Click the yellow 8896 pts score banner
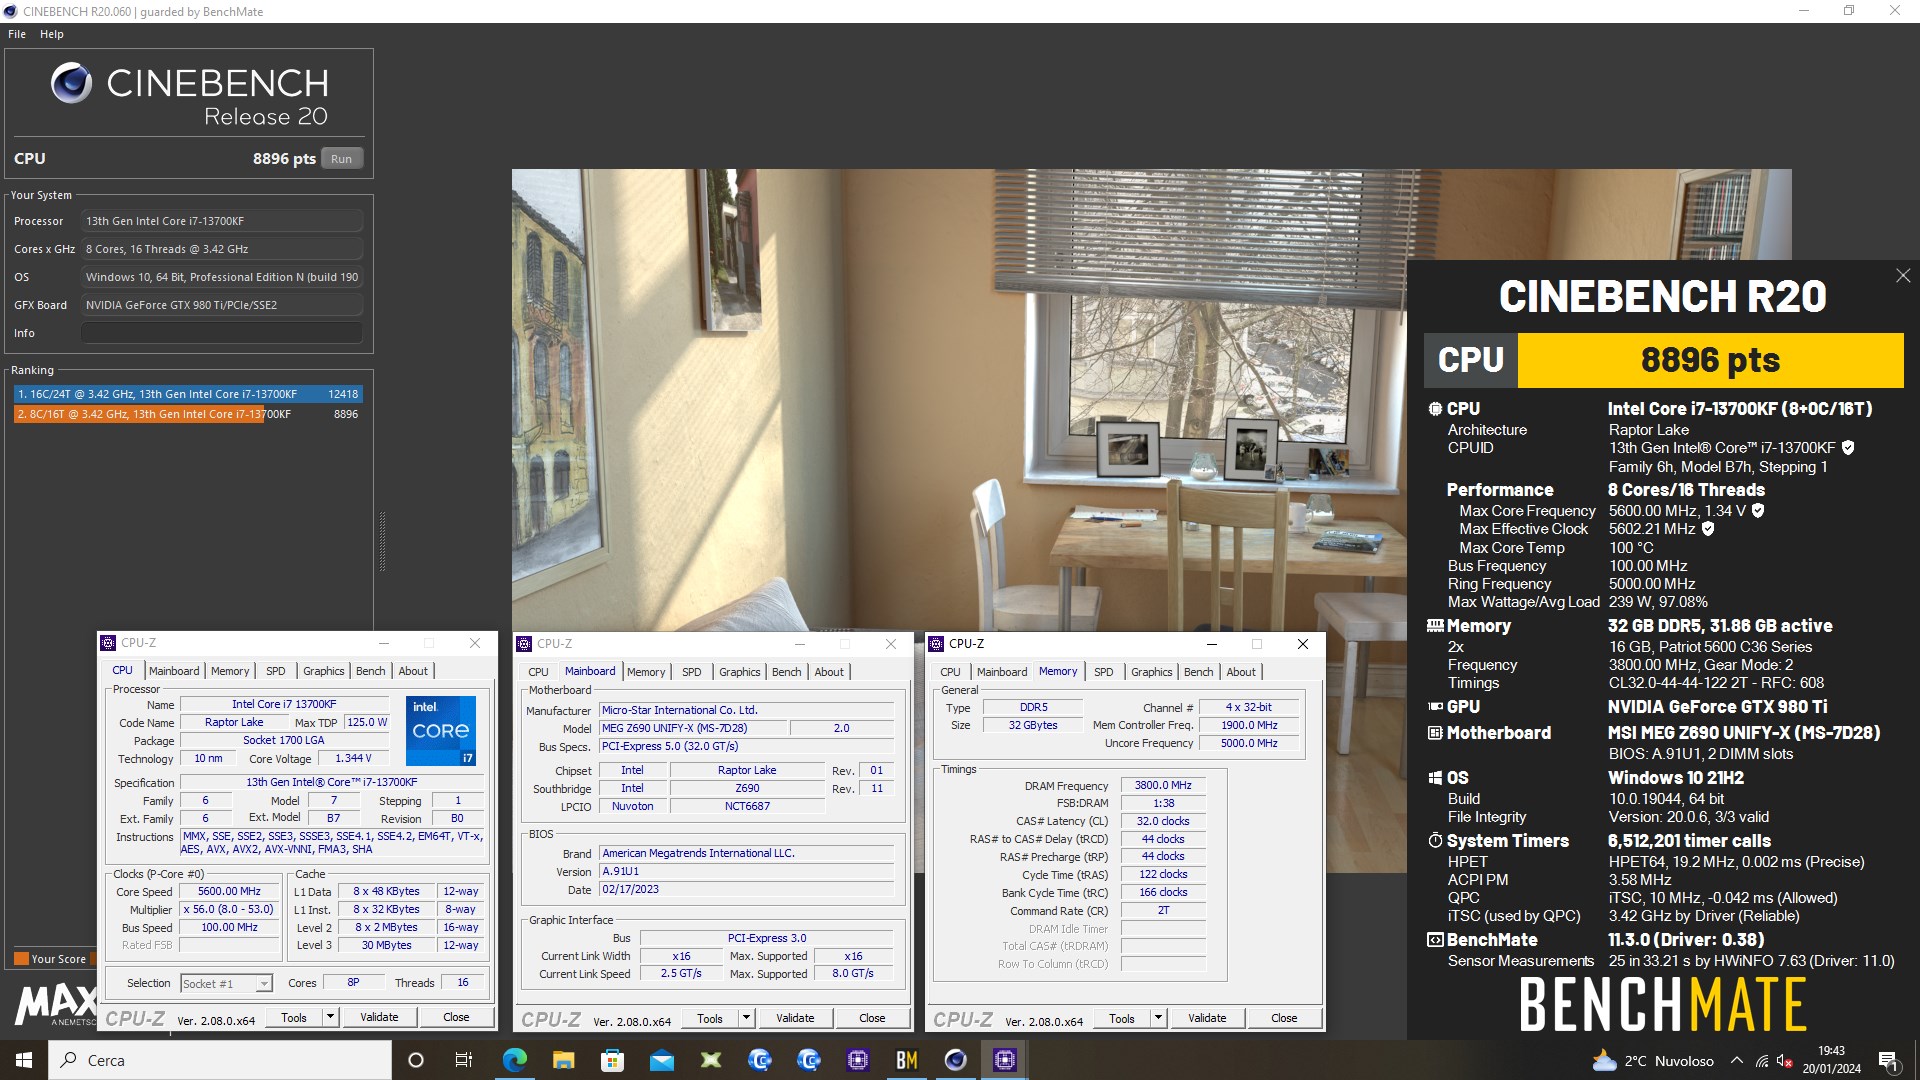1920x1080 pixels. (x=1710, y=360)
